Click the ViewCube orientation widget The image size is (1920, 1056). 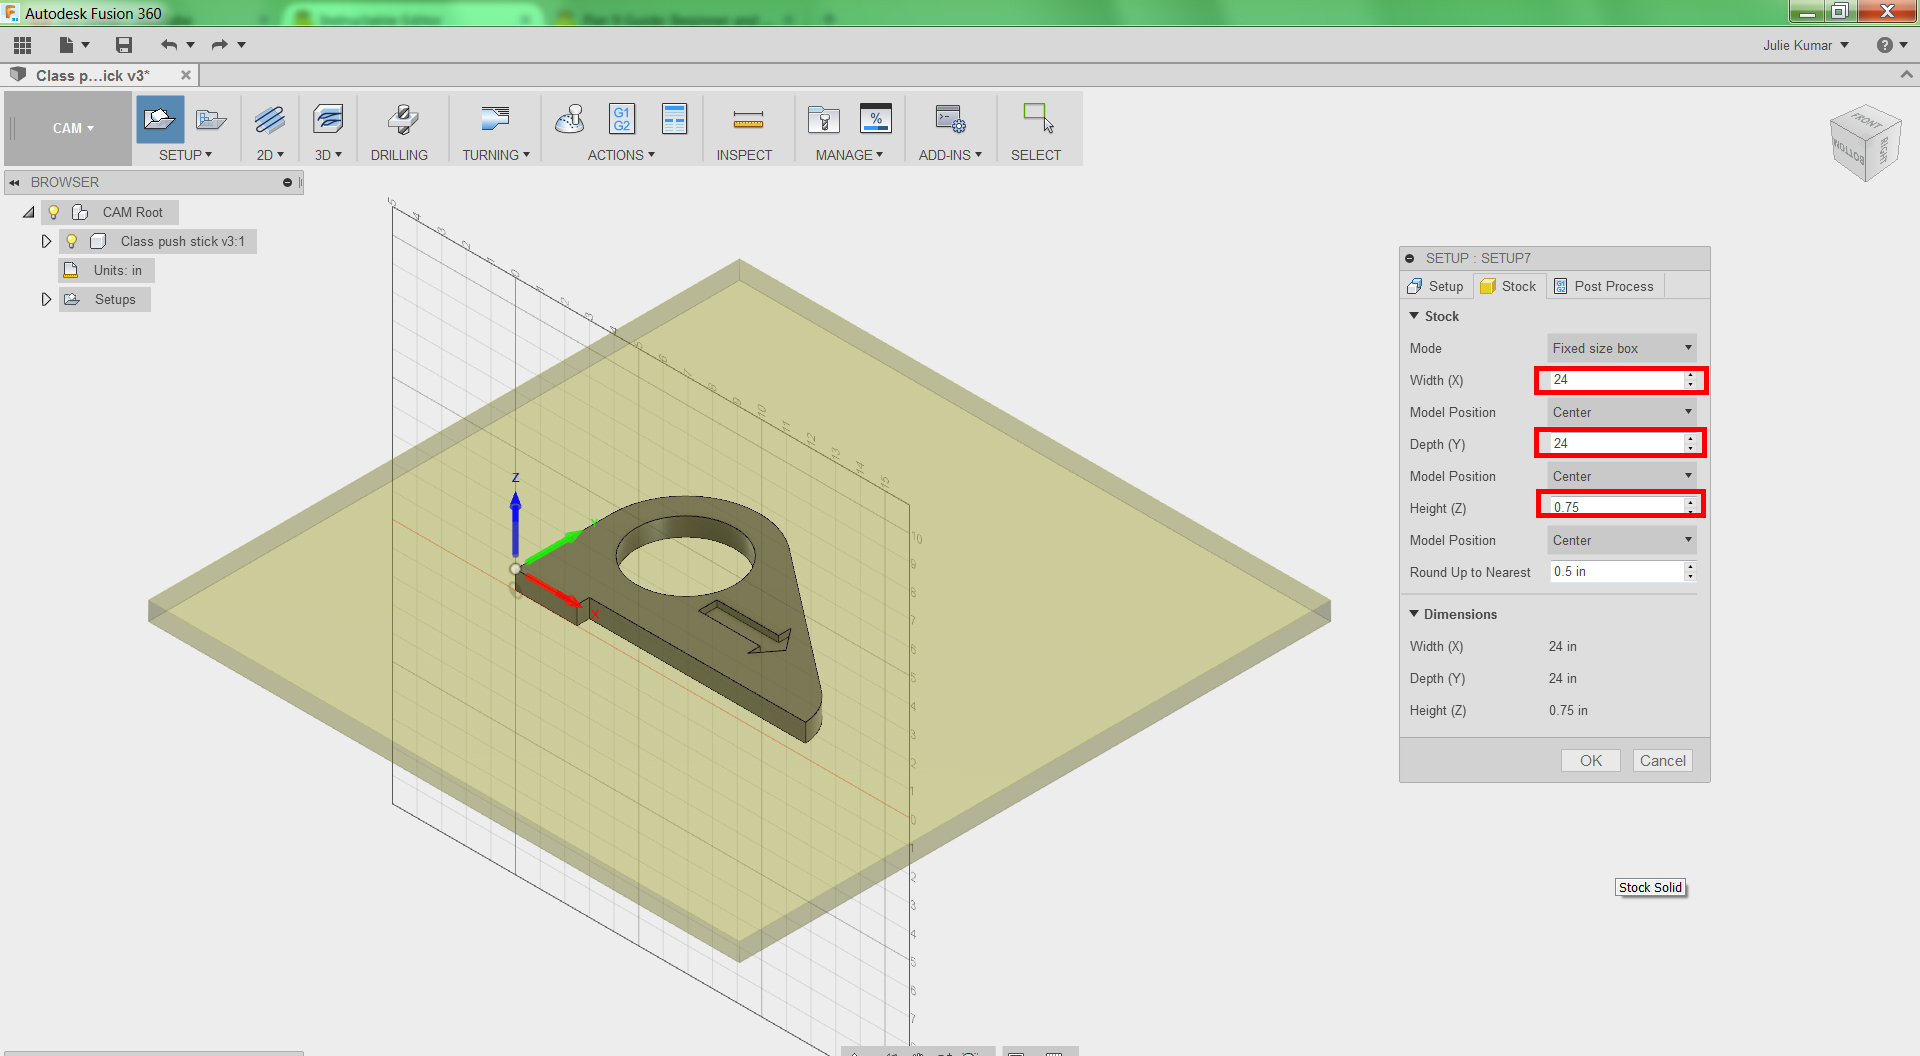(x=1864, y=144)
